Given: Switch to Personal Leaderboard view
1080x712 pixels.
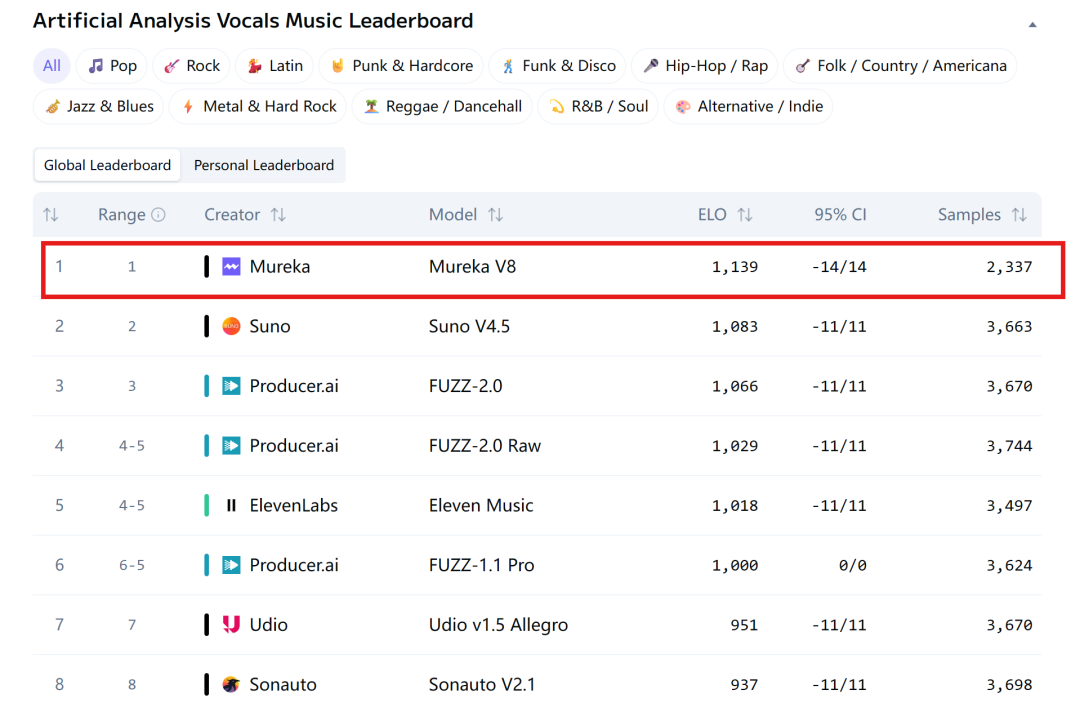Looking at the screenshot, I should 264,165.
